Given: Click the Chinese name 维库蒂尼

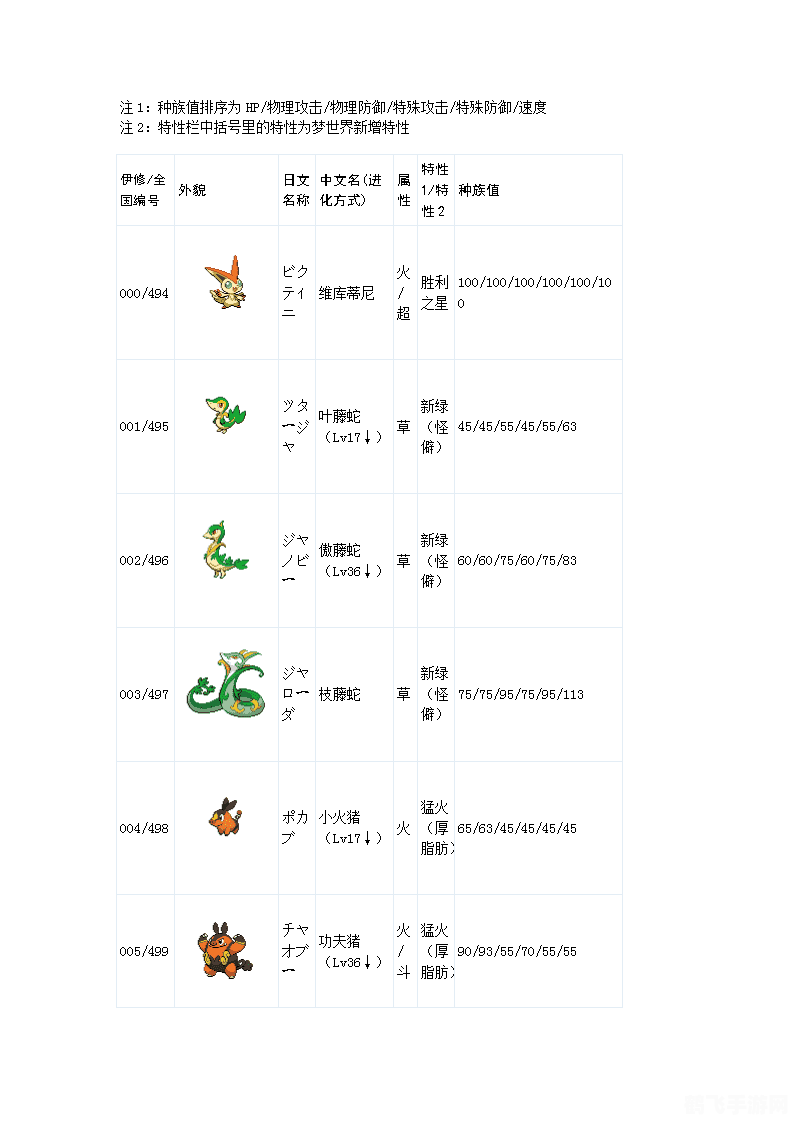Looking at the screenshot, I should (347, 293).
